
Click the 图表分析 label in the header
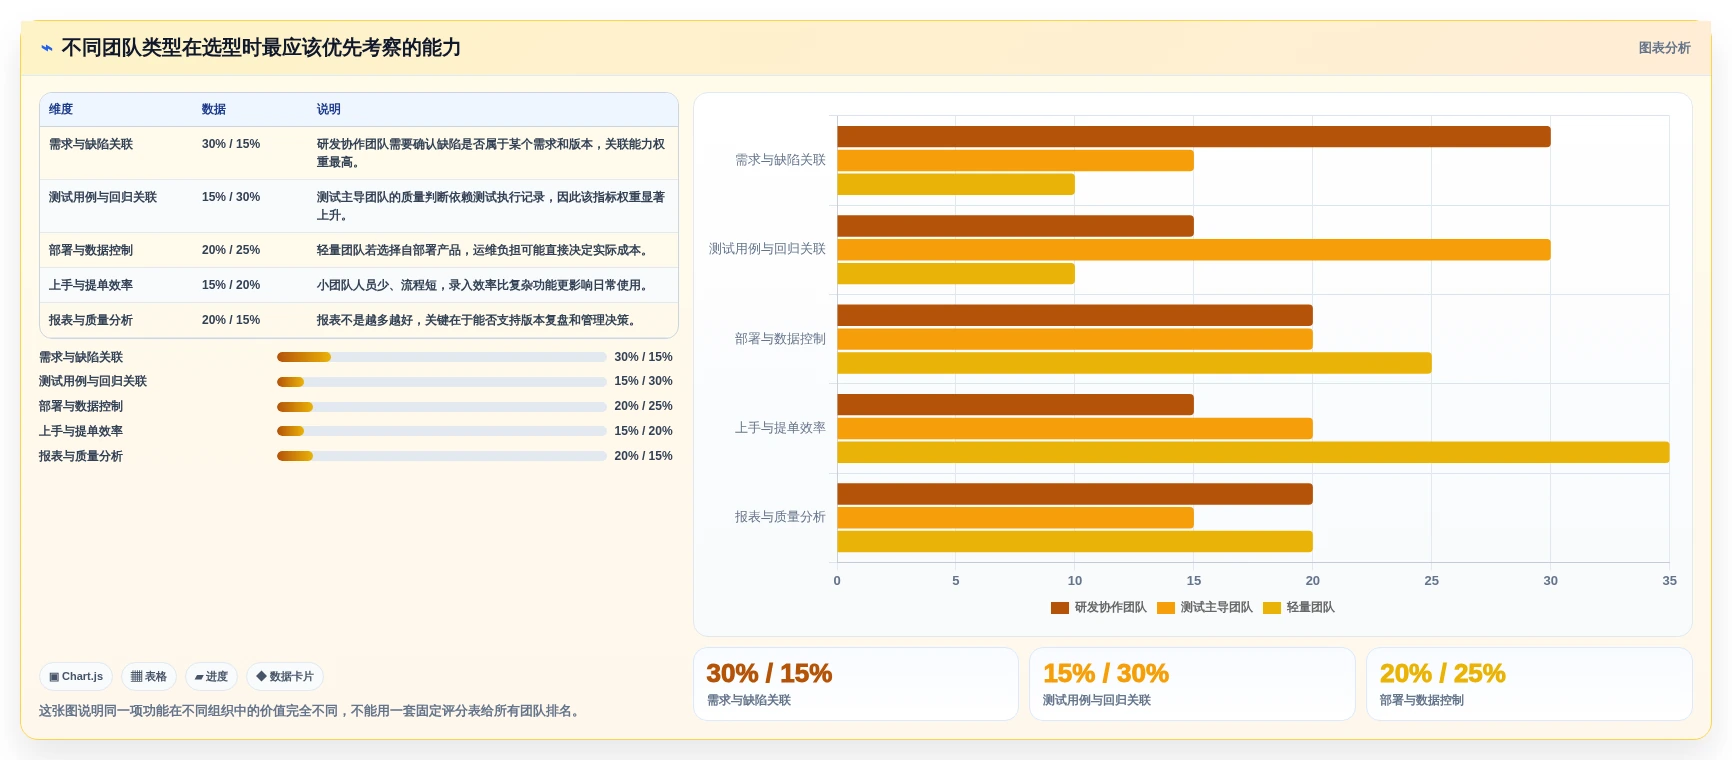pyautogui.click(x=1664, y=48)
